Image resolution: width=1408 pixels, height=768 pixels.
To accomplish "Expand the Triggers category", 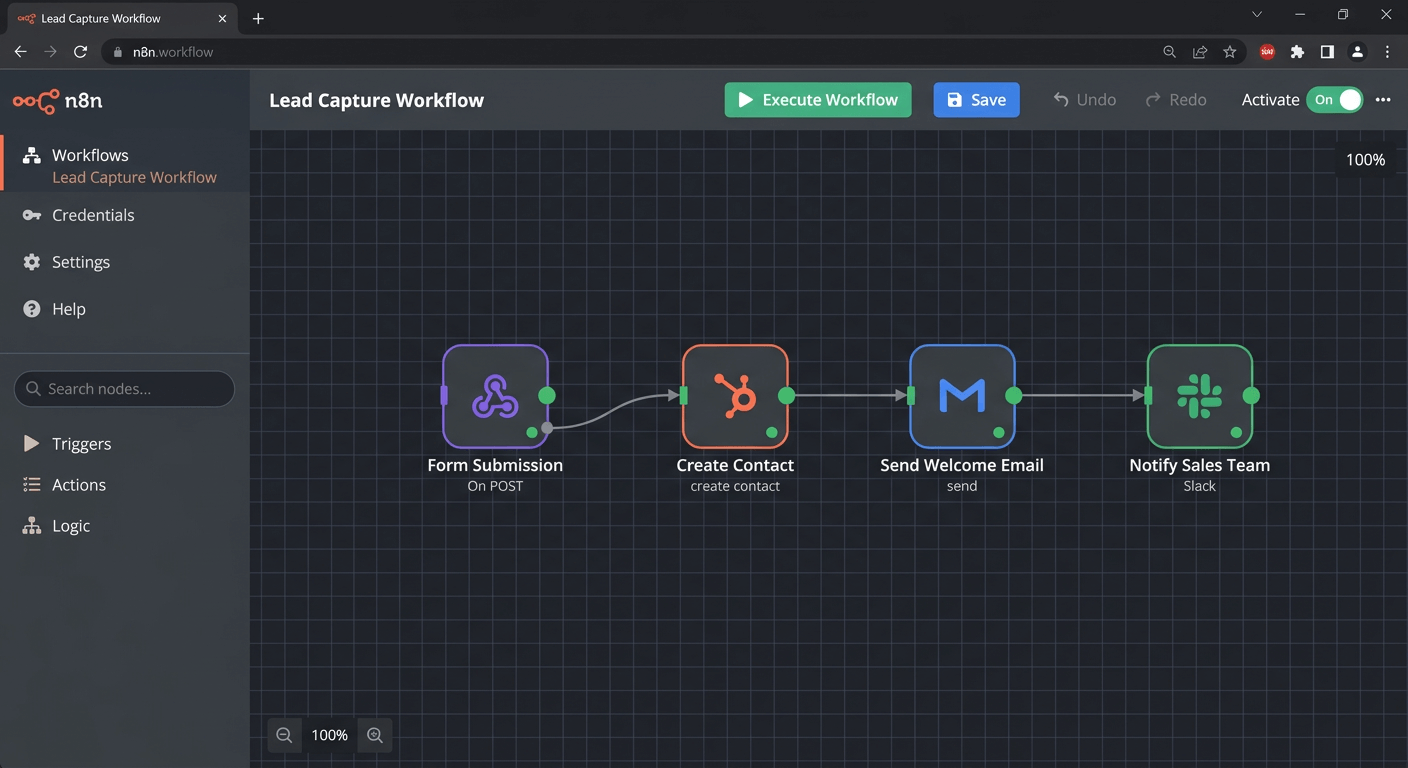I will 68,444.
